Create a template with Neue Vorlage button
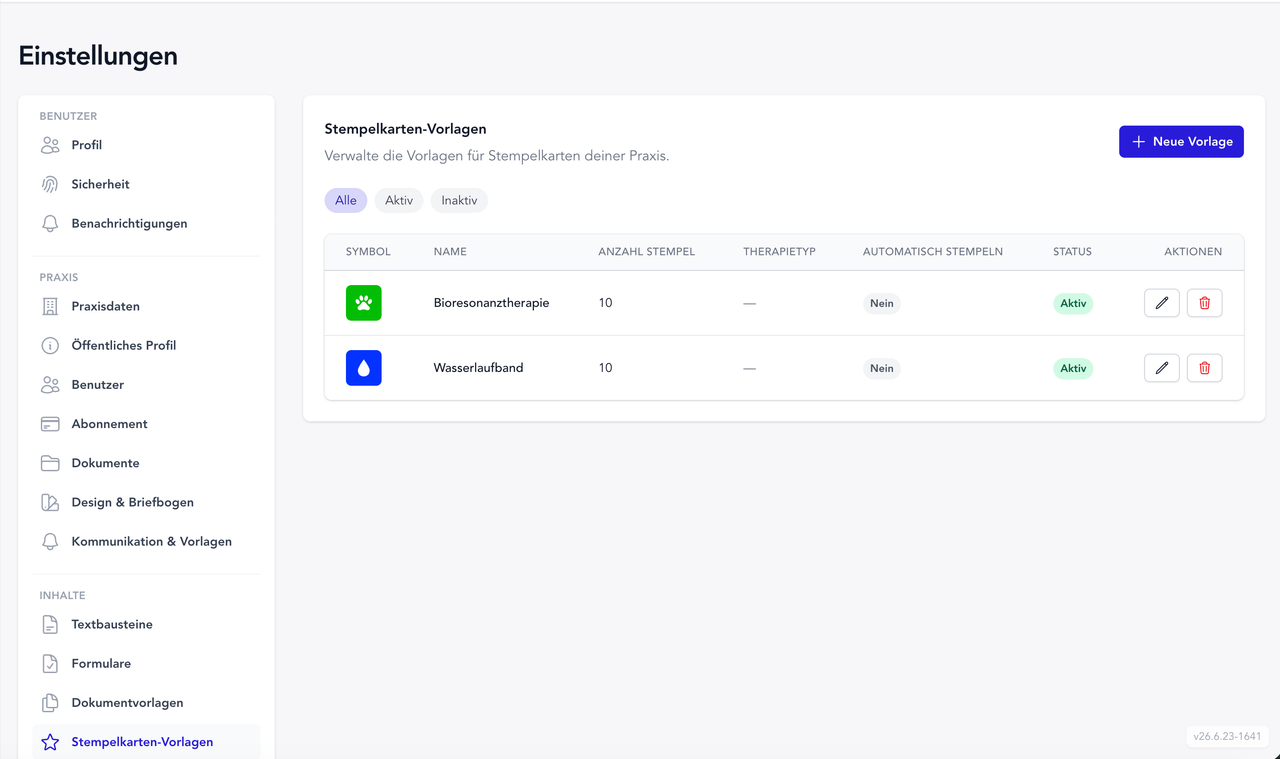This screenshot has width=1280, height=759. [x=1181, y=142]
